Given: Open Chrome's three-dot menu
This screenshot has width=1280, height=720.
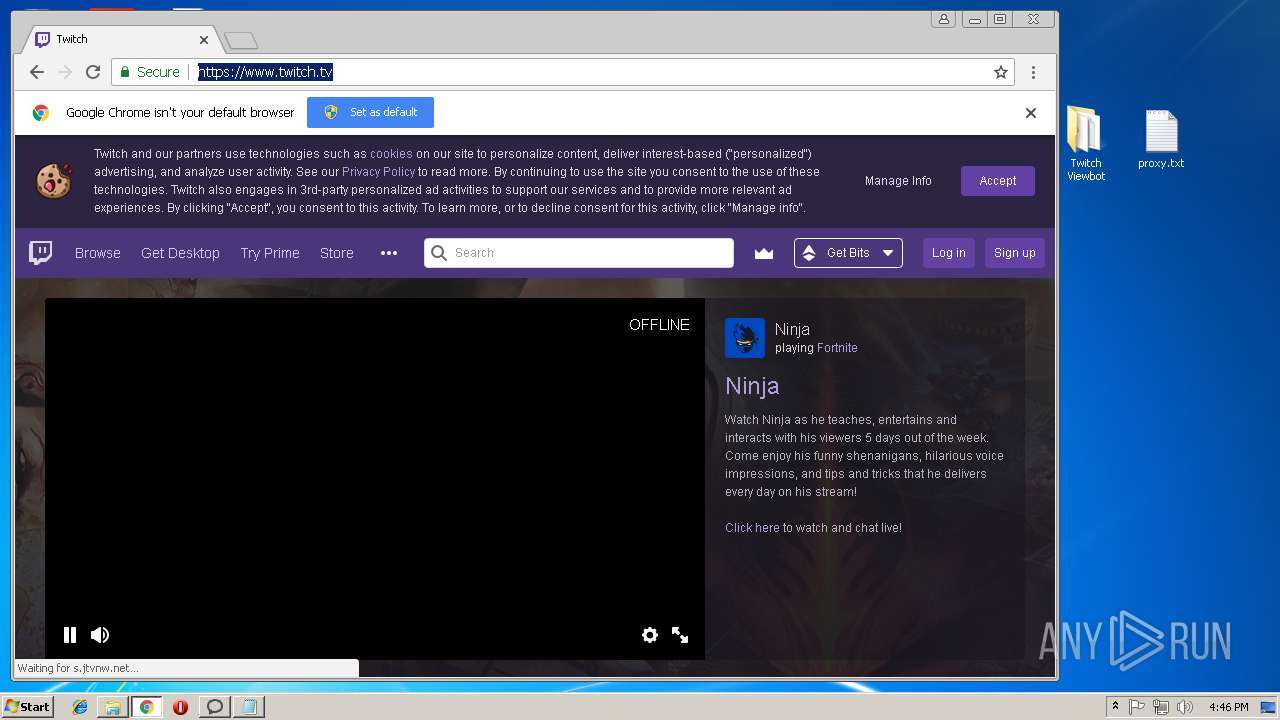Looking at the screenshot, I should pyautogui.click(x=1033, y=72).
